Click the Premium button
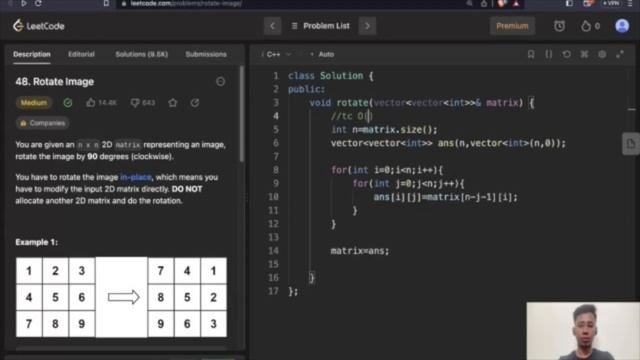Viewport: 640px width, 360px height. click(x=512, y=26)
